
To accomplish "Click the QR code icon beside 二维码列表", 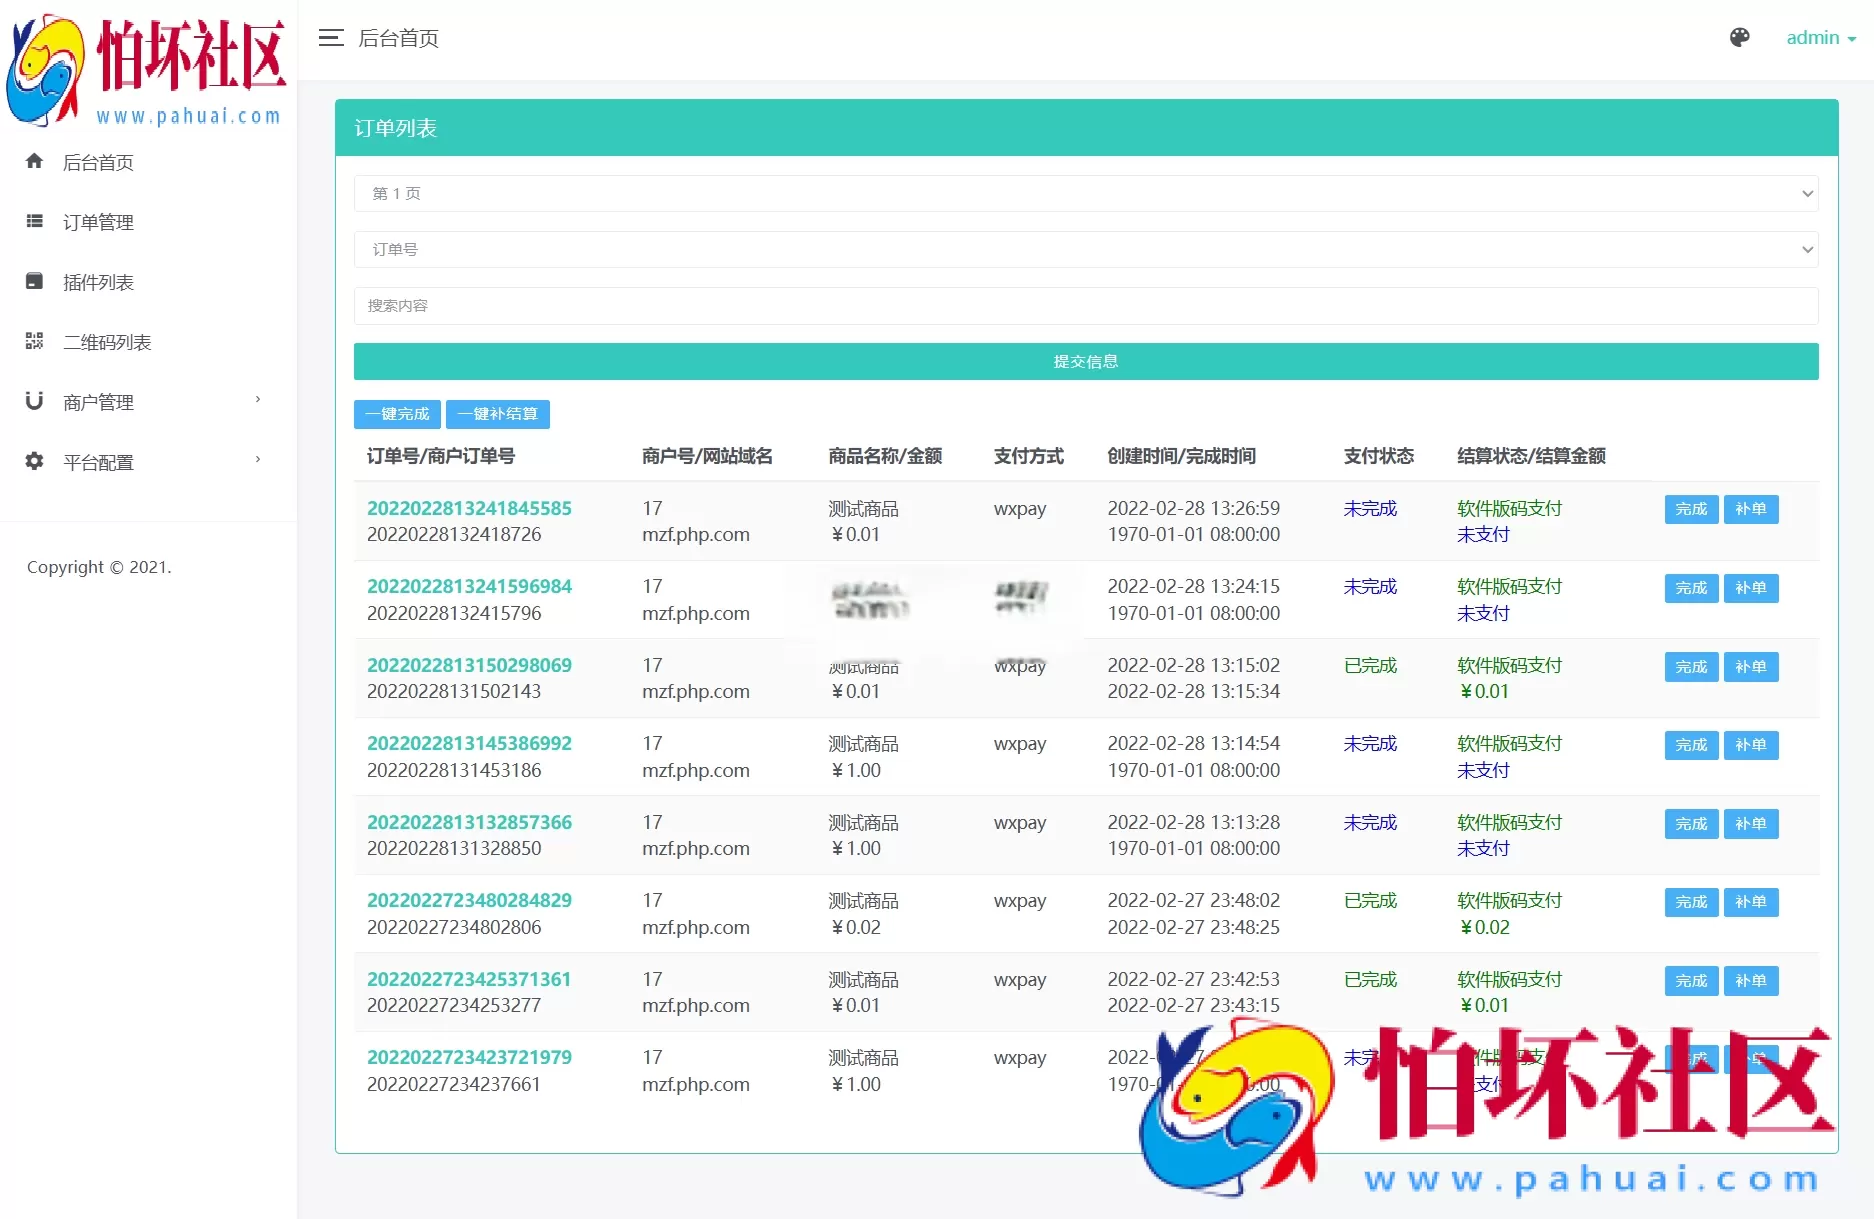I will (x=35, y=341).
